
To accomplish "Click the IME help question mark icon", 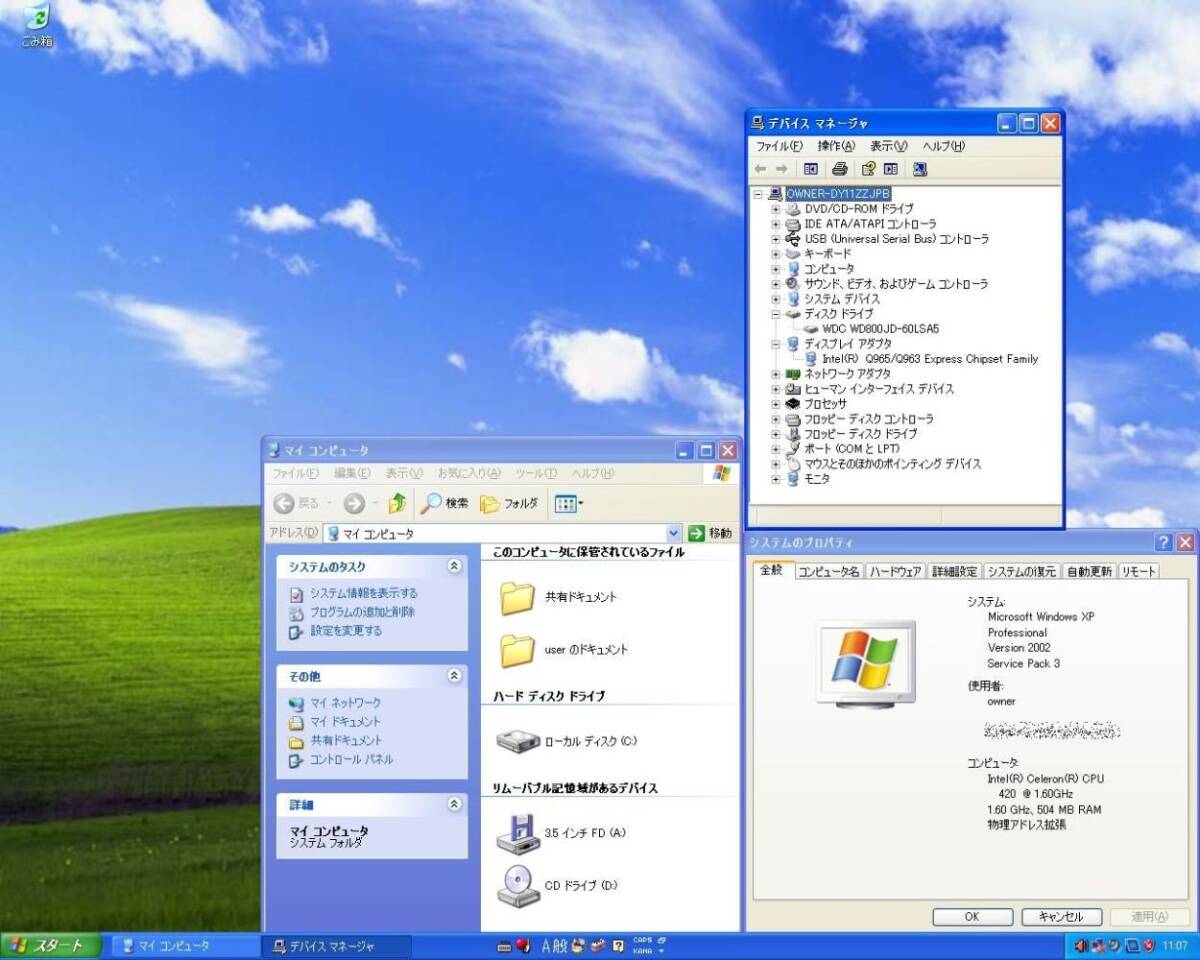I will (619, 946).
